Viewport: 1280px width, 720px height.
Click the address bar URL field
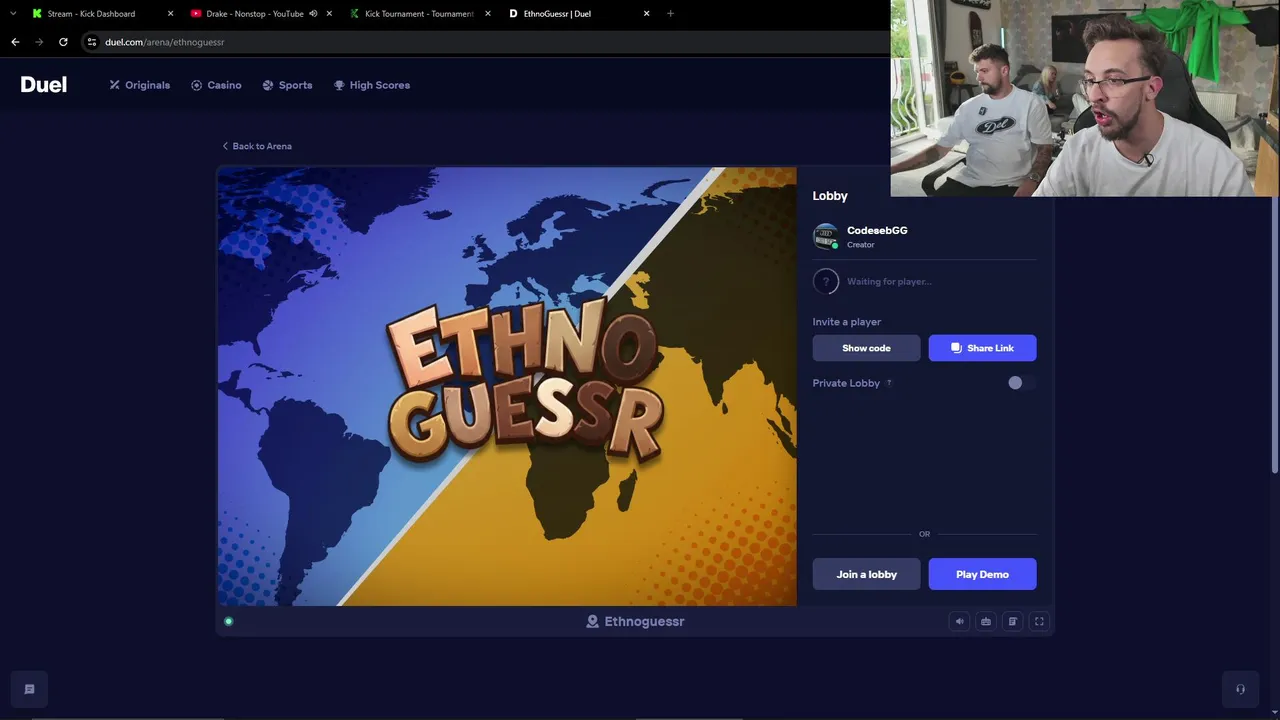(x=485, y=42)
